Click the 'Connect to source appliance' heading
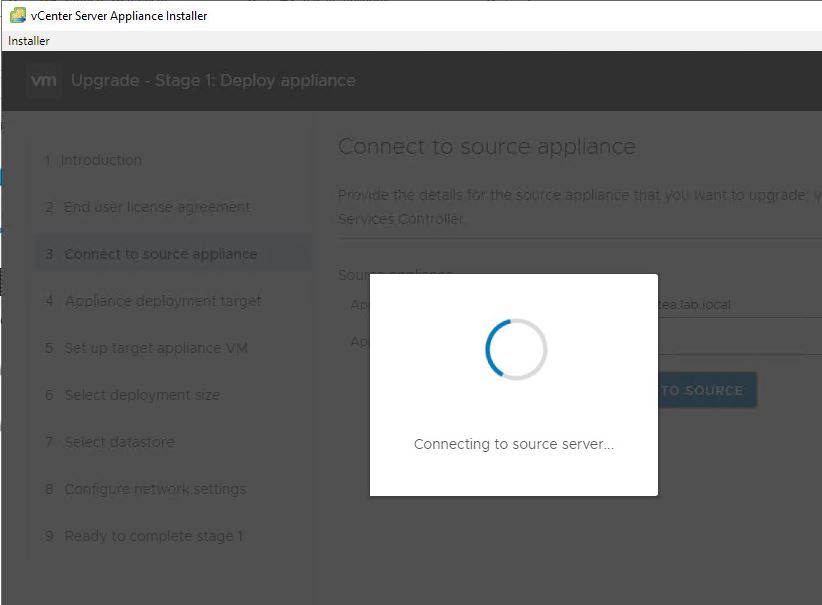The height and width of the screenshot is (605, 822). [x=486, y=146]
